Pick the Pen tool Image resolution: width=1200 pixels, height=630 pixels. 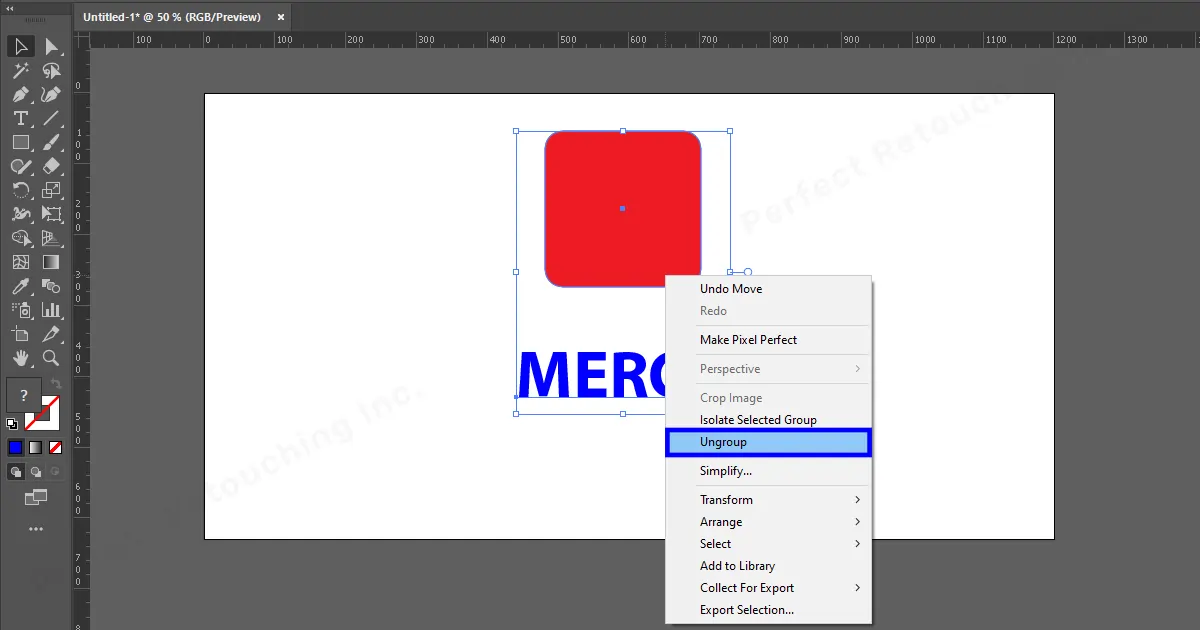(21, 94)
